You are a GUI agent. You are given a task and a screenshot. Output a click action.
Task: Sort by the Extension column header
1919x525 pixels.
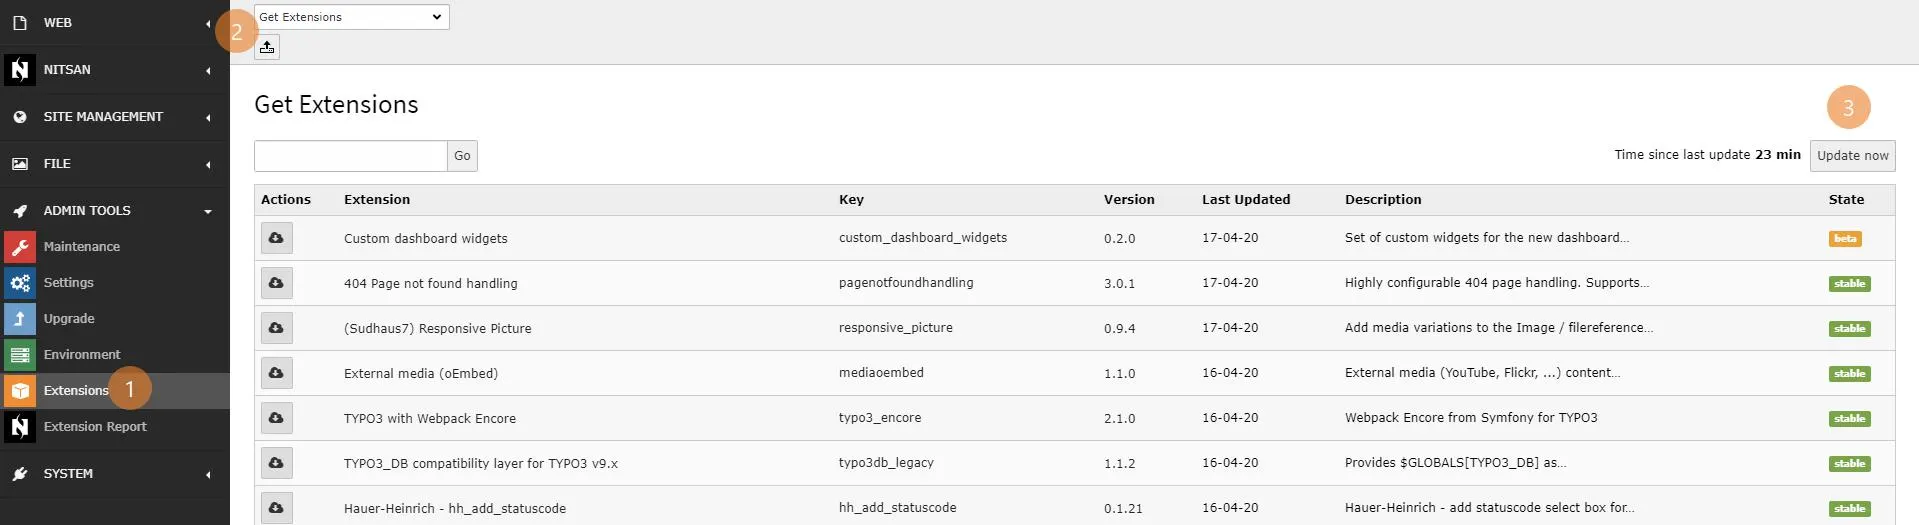[377, 199]
